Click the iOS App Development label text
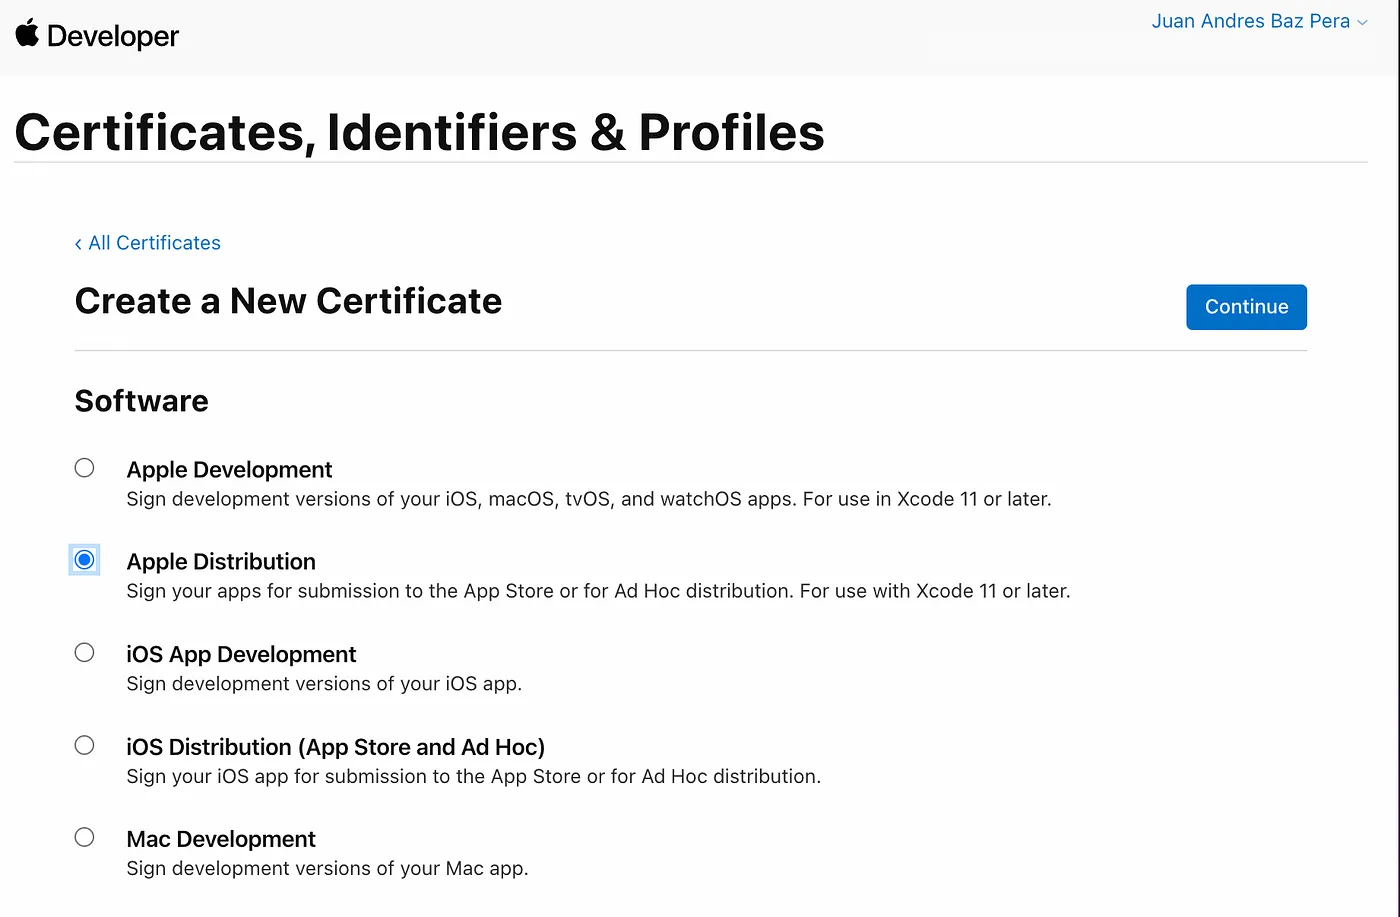Image resolution: width=1400 pixels, height=917 pixels. [241, 654]
